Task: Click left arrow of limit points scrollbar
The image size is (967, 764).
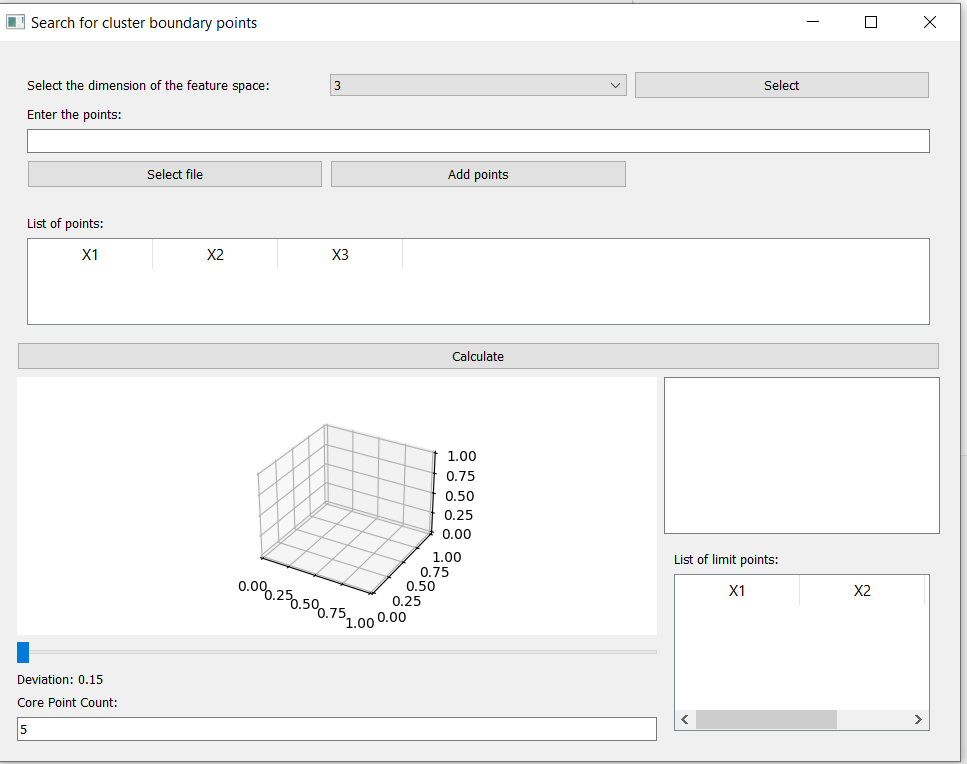Action: (x=685, y=719)
